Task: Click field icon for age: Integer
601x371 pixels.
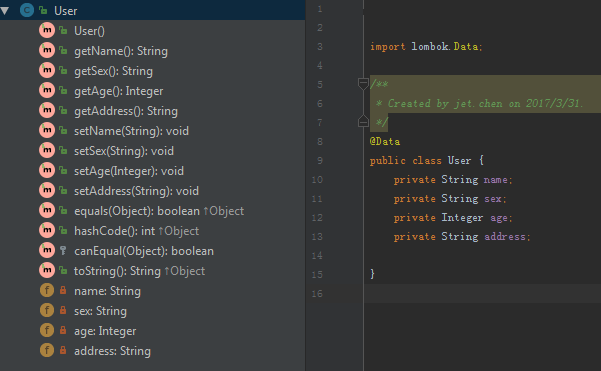Action: 47,330
